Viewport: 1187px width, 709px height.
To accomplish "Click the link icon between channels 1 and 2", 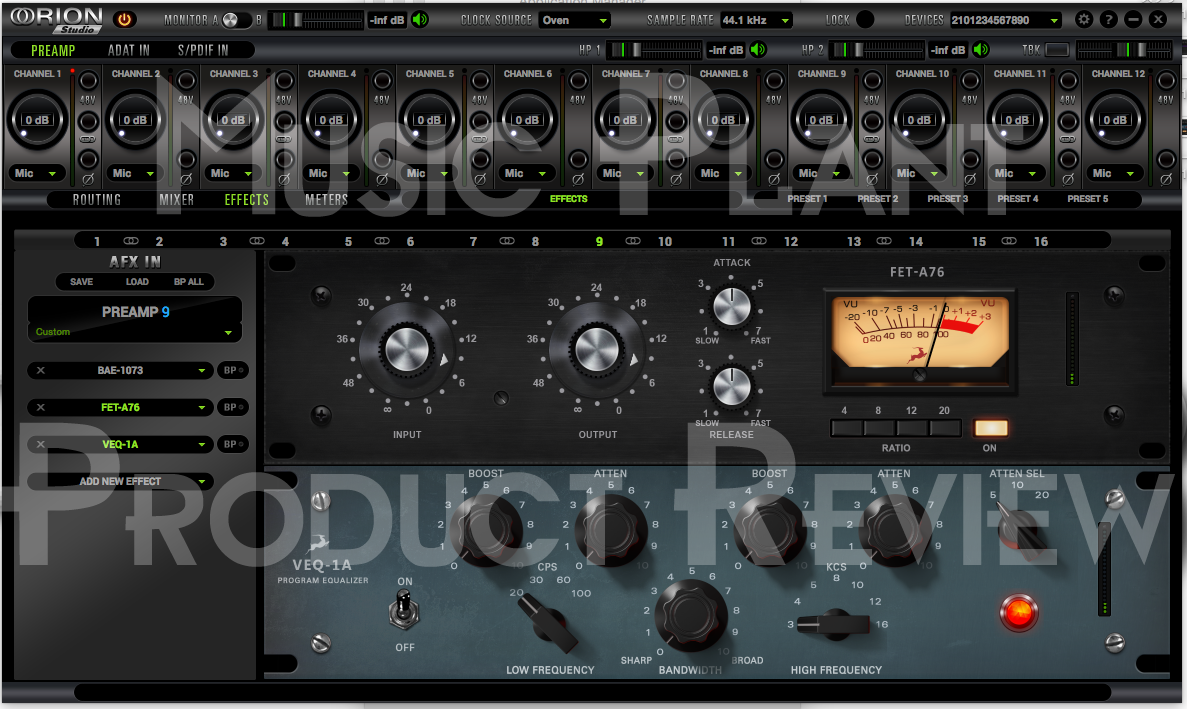I will 131,241.
